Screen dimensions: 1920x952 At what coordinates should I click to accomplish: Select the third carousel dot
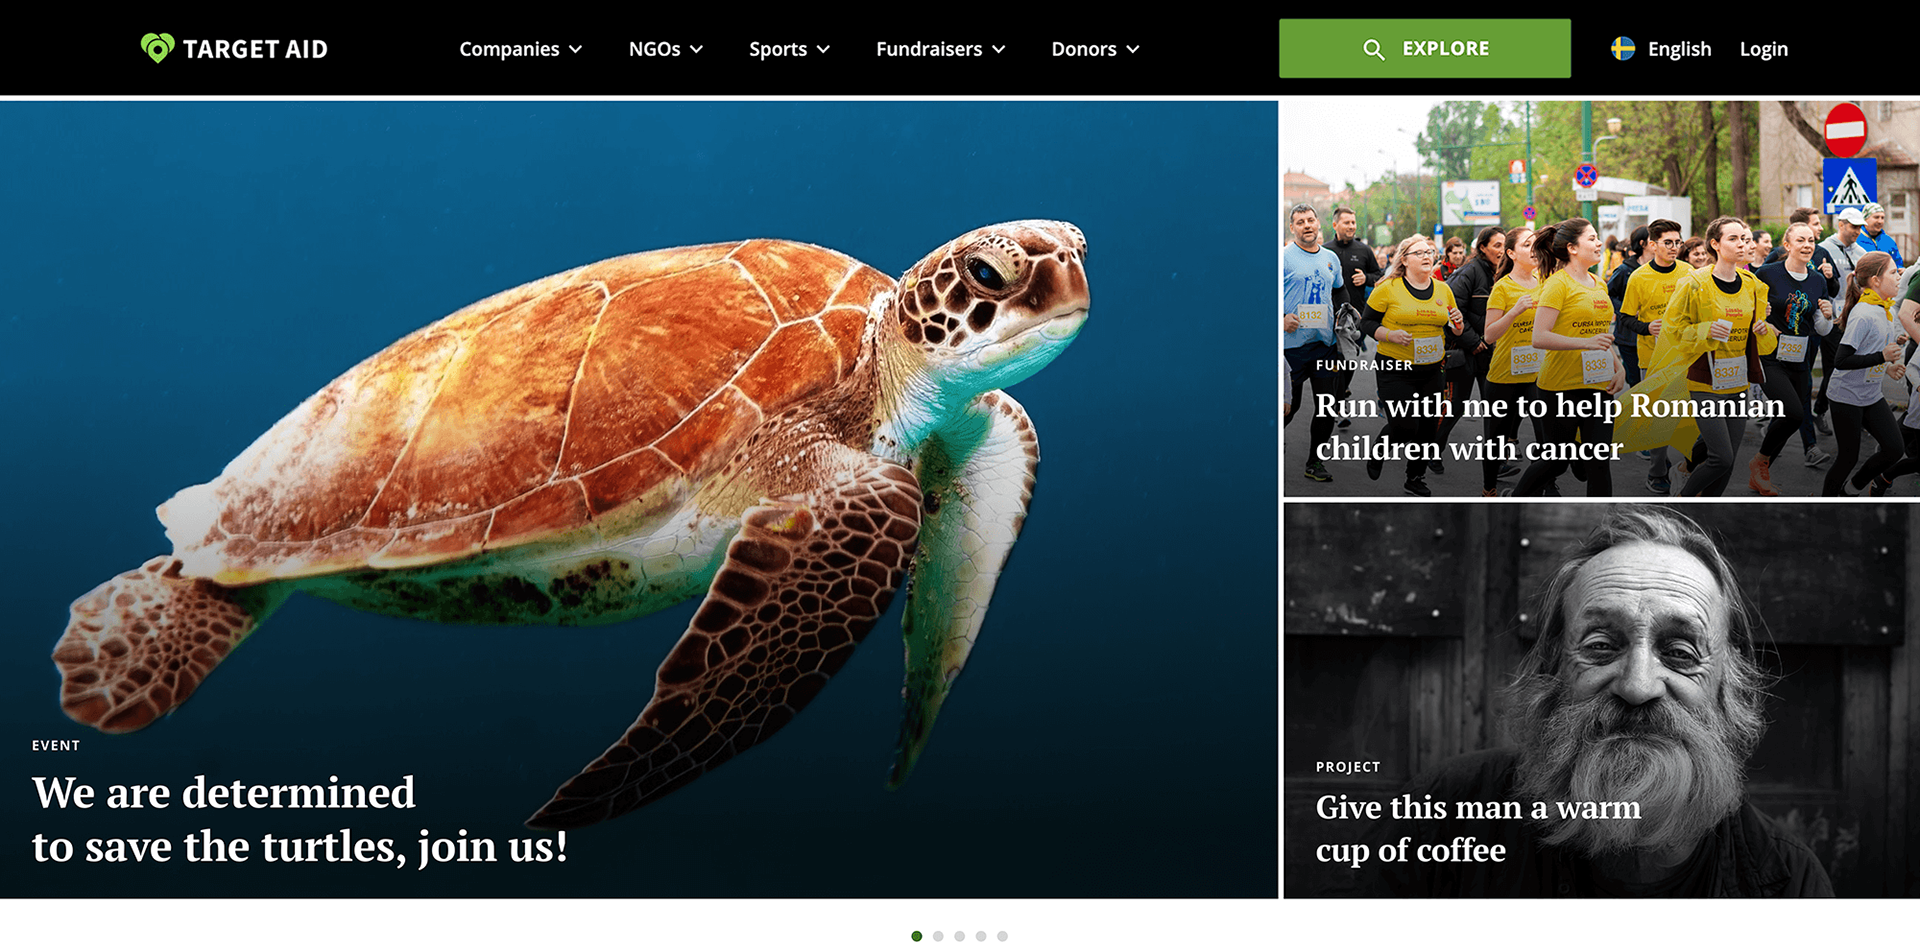pyautogui.click(x=960, y=936)
